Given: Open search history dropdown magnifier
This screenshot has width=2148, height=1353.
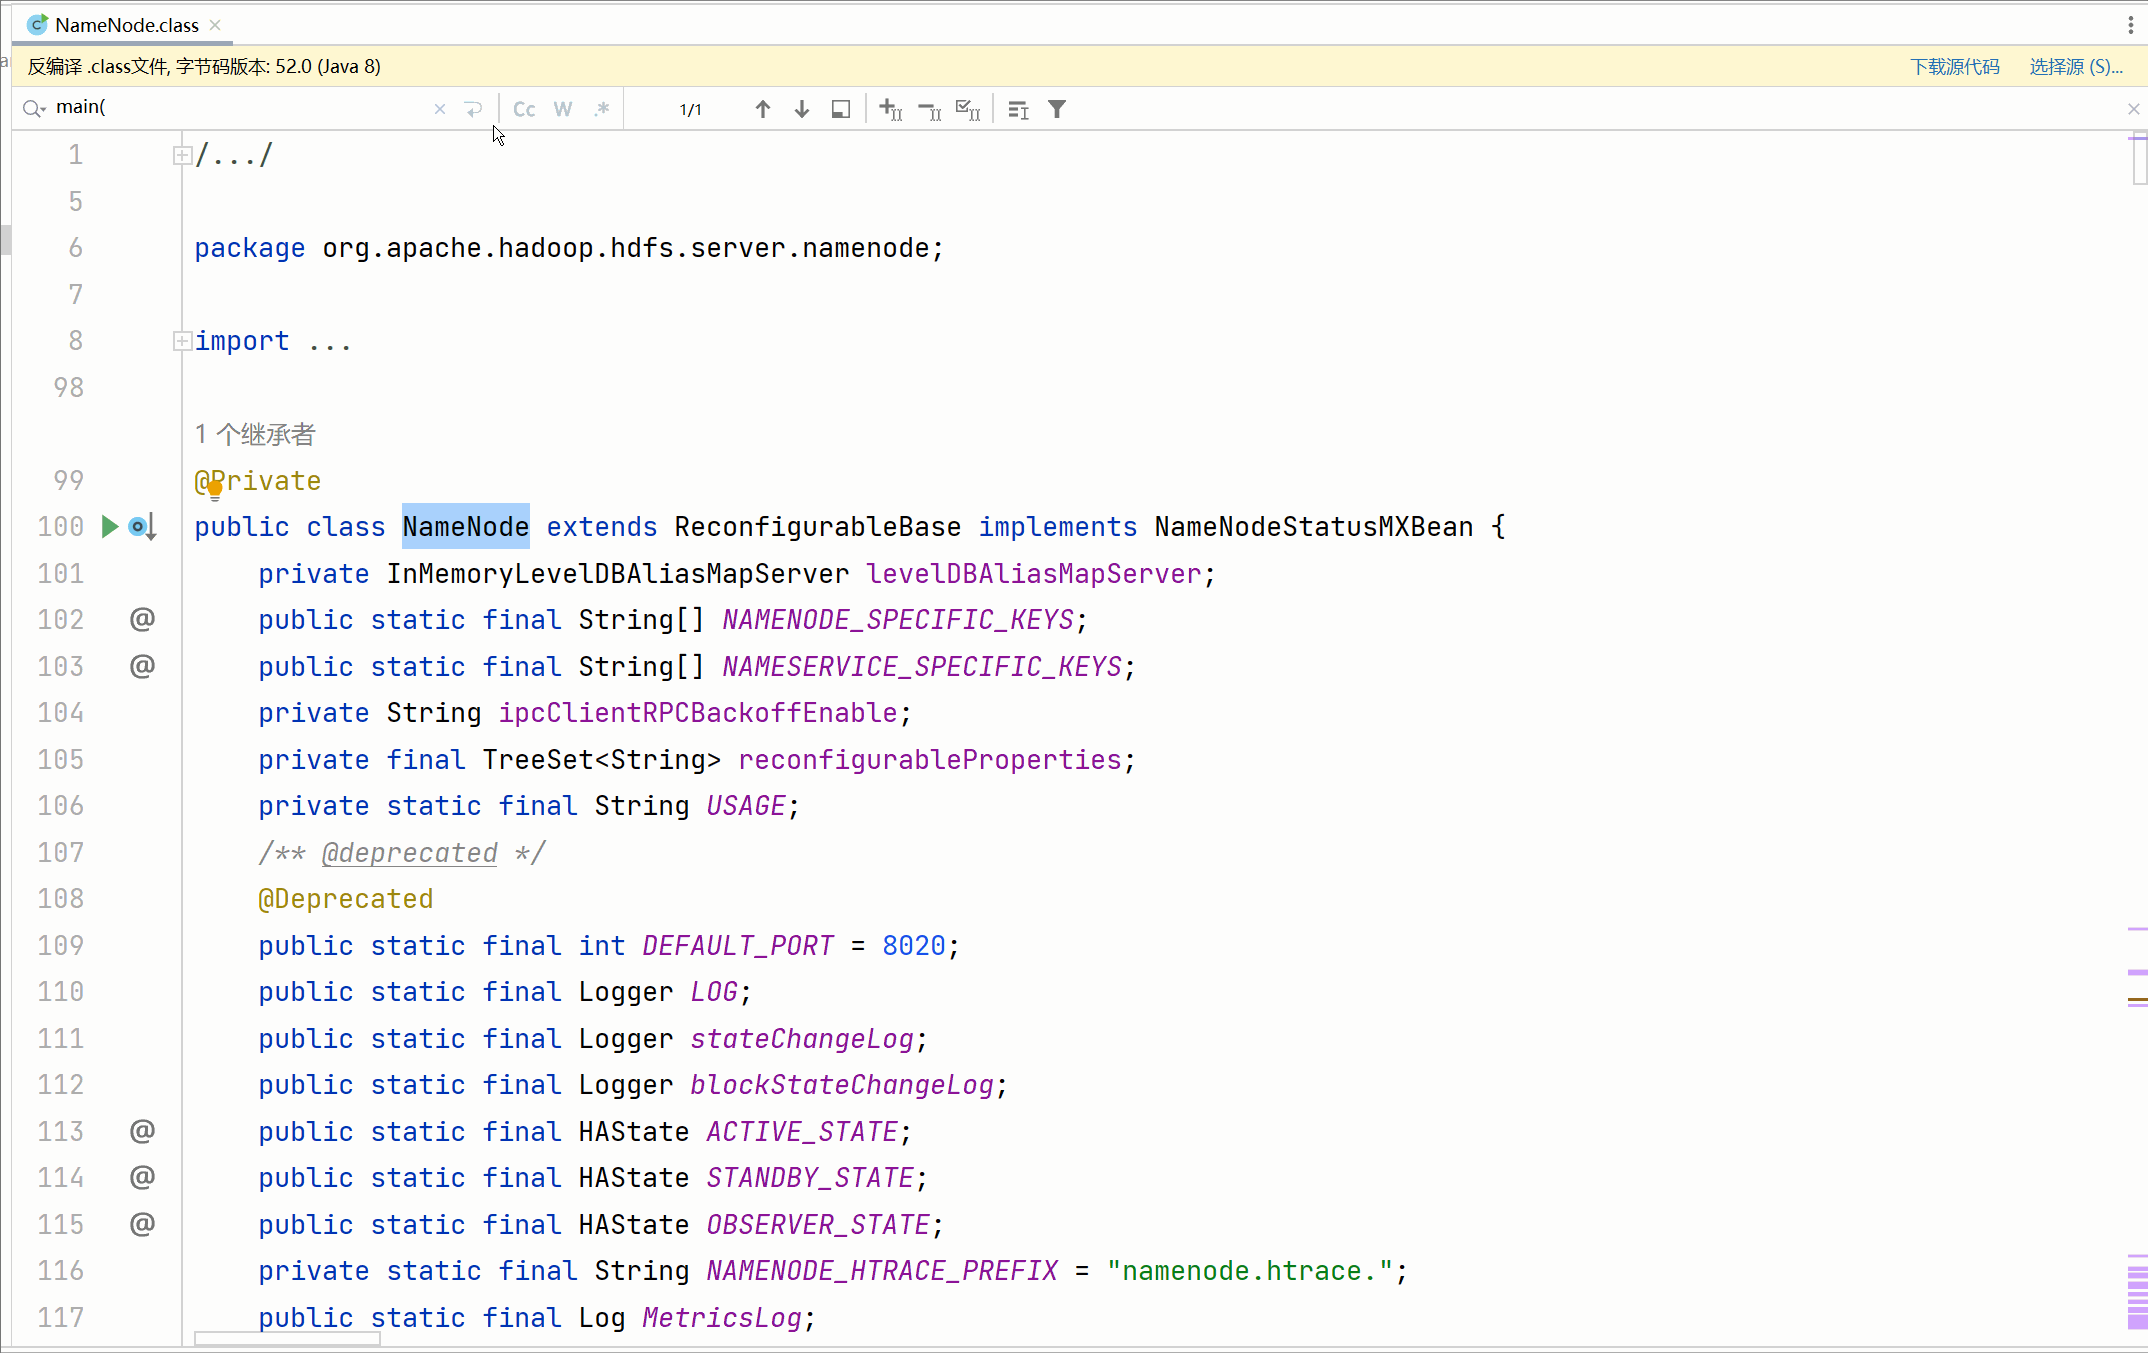Looking at the screenshot, I should (x=35, y=108).
